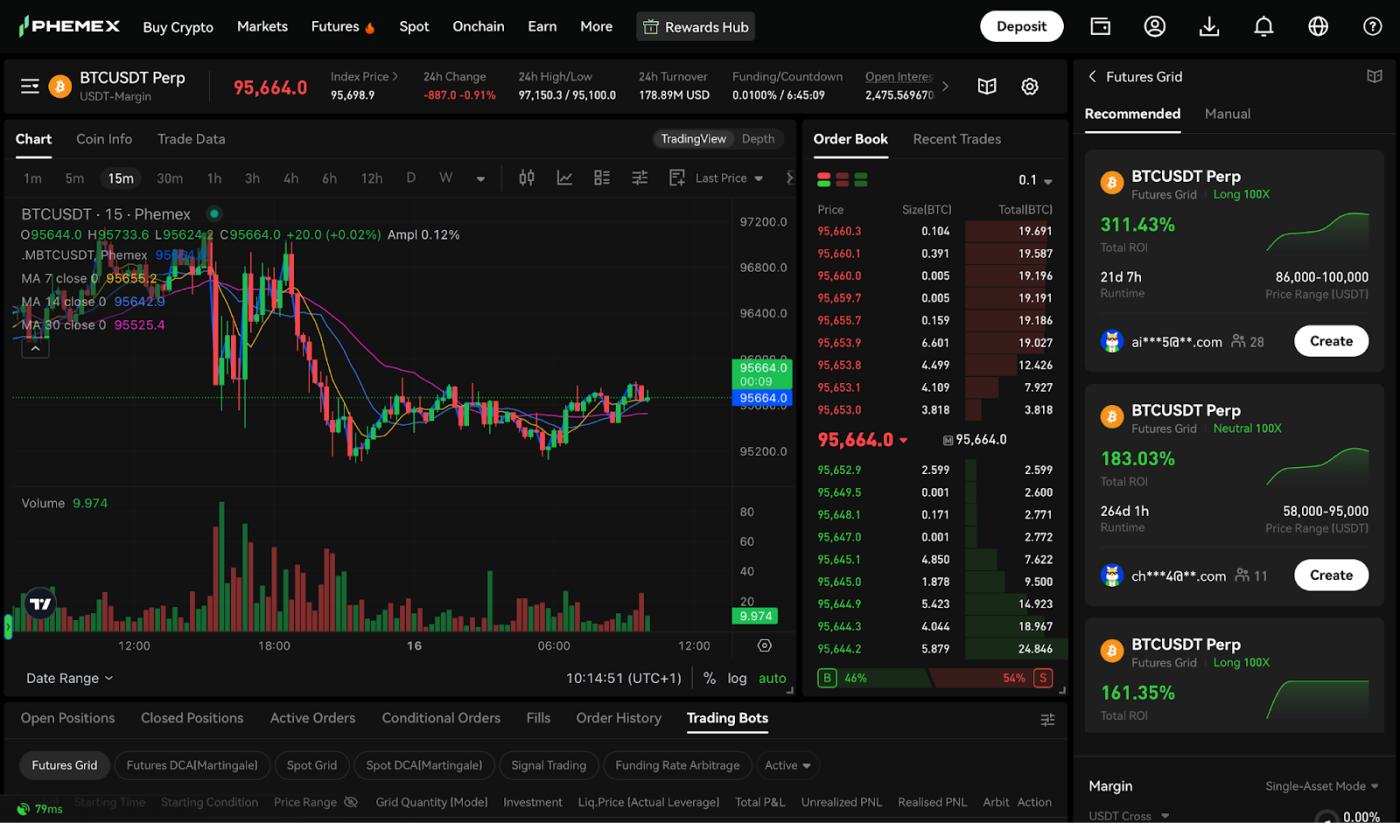Select the line chart style icon
Screen dimensions: 1400x823
coord(564,177)
